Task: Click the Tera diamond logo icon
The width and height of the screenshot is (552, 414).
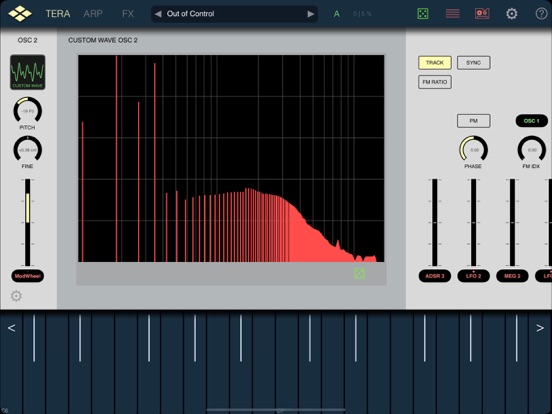Action: point(20,13)
